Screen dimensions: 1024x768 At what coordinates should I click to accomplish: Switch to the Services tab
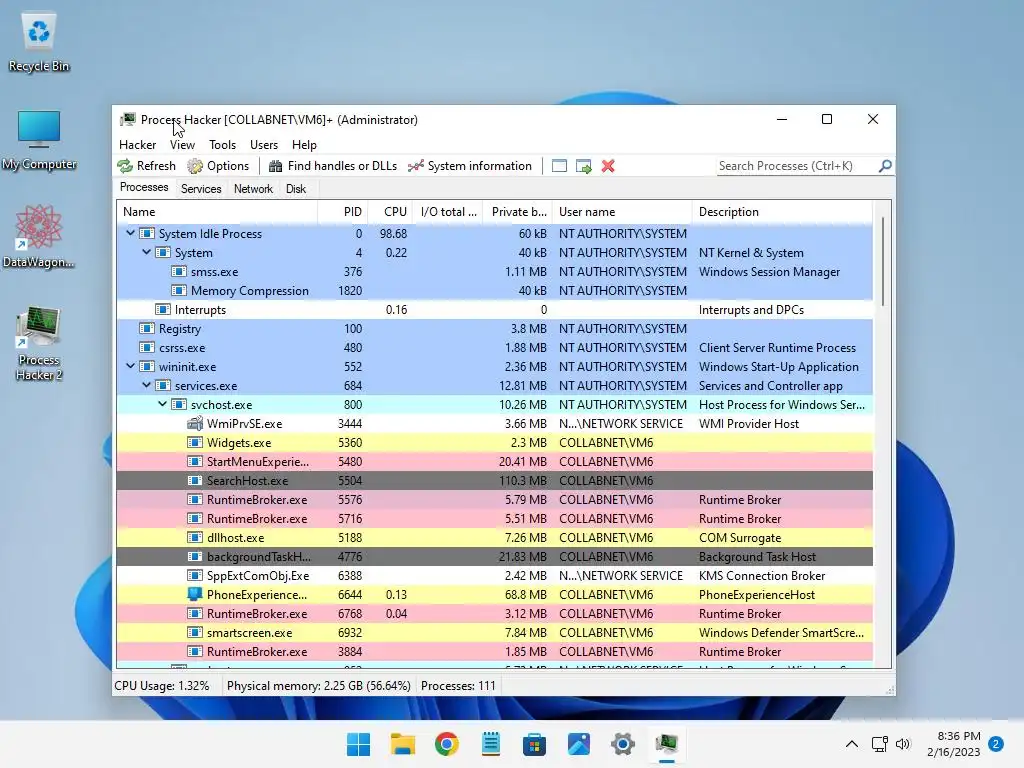pos(201,189)
